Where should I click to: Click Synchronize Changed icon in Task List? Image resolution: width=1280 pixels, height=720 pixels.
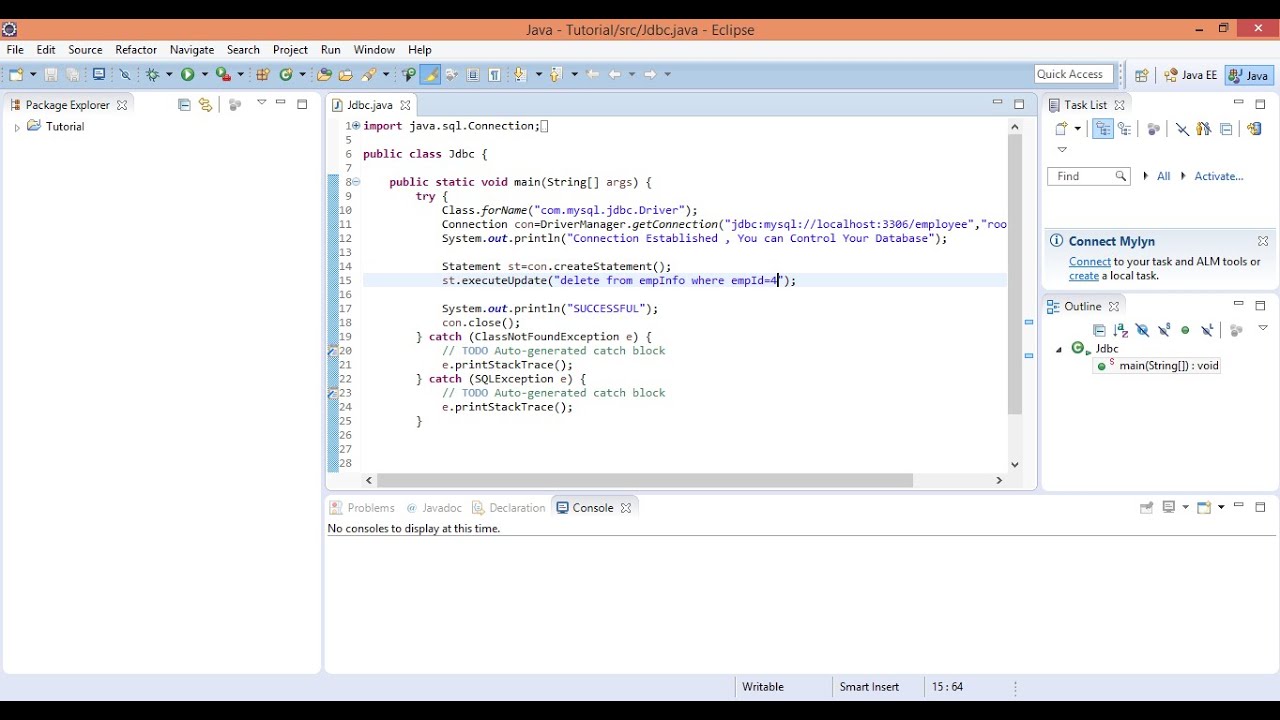pyautogui.click(x=1255, y=129)
